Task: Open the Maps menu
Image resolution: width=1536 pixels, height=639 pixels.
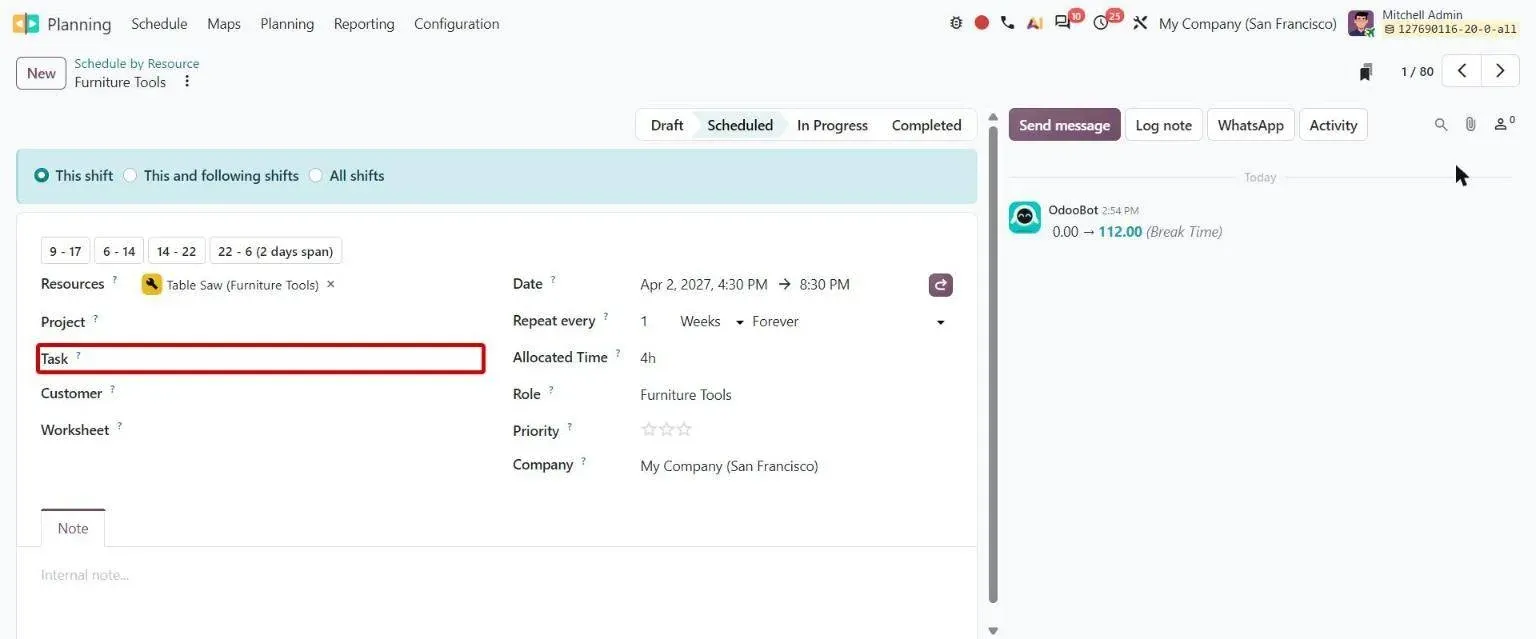Action: tap(224, 23)
